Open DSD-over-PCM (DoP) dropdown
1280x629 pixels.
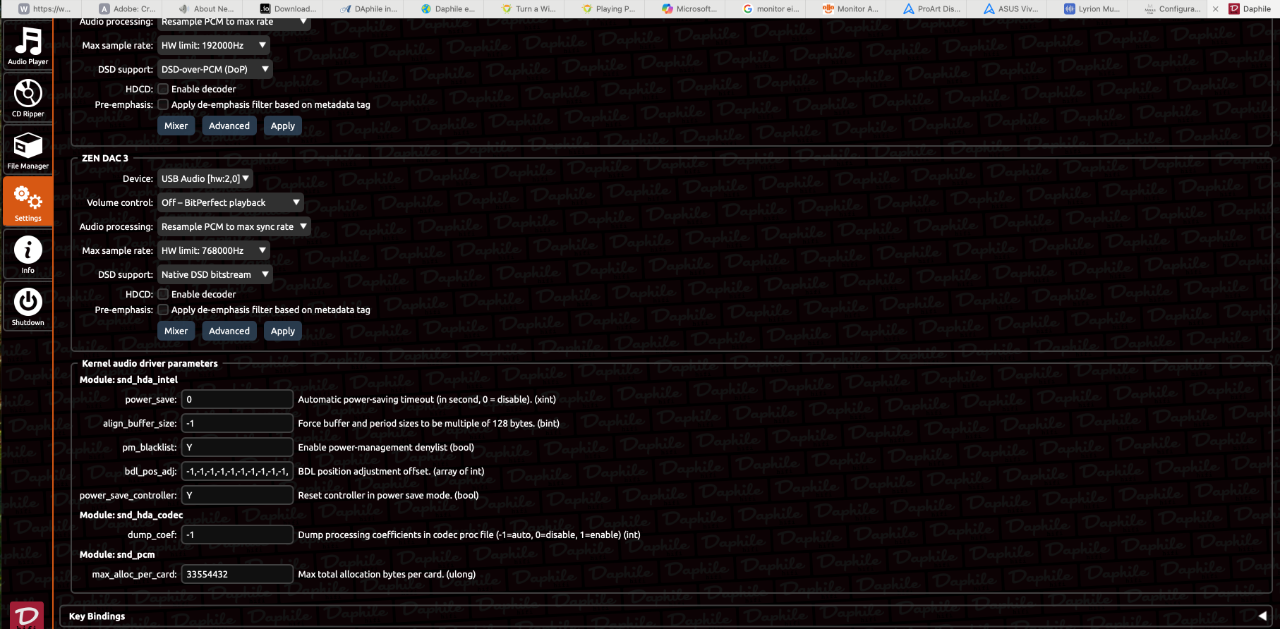[x=215, y=69]
